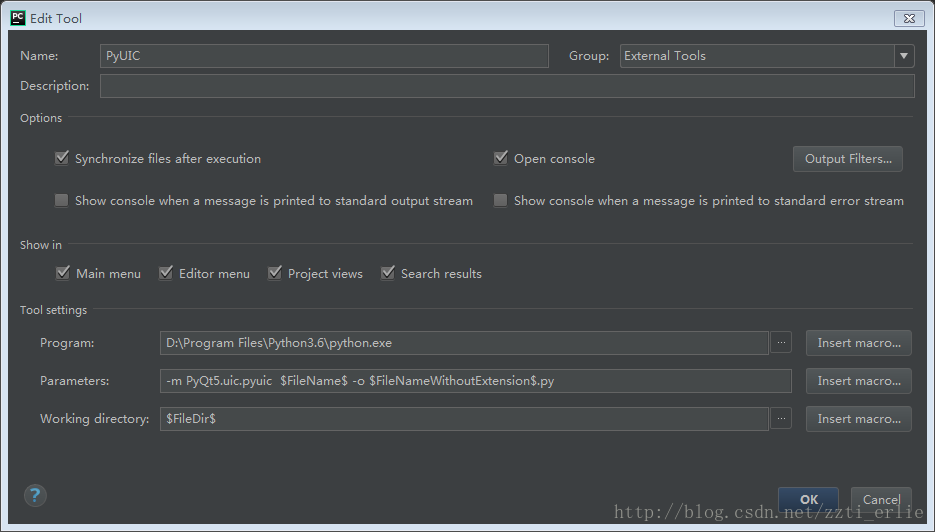
Task: Uncheck the Editor menu checkbox
Action: point(166,273)
